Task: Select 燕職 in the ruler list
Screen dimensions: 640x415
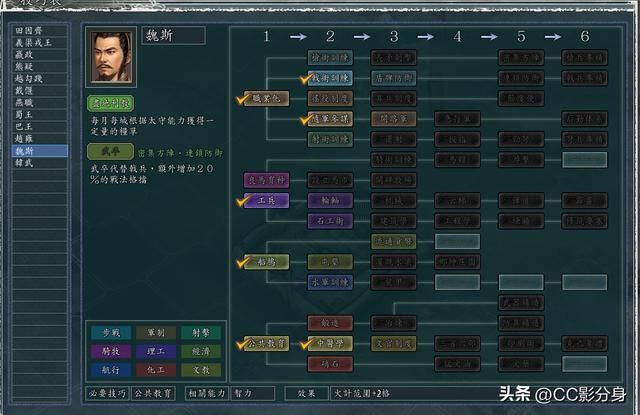Action: click(x=40, y=102)
